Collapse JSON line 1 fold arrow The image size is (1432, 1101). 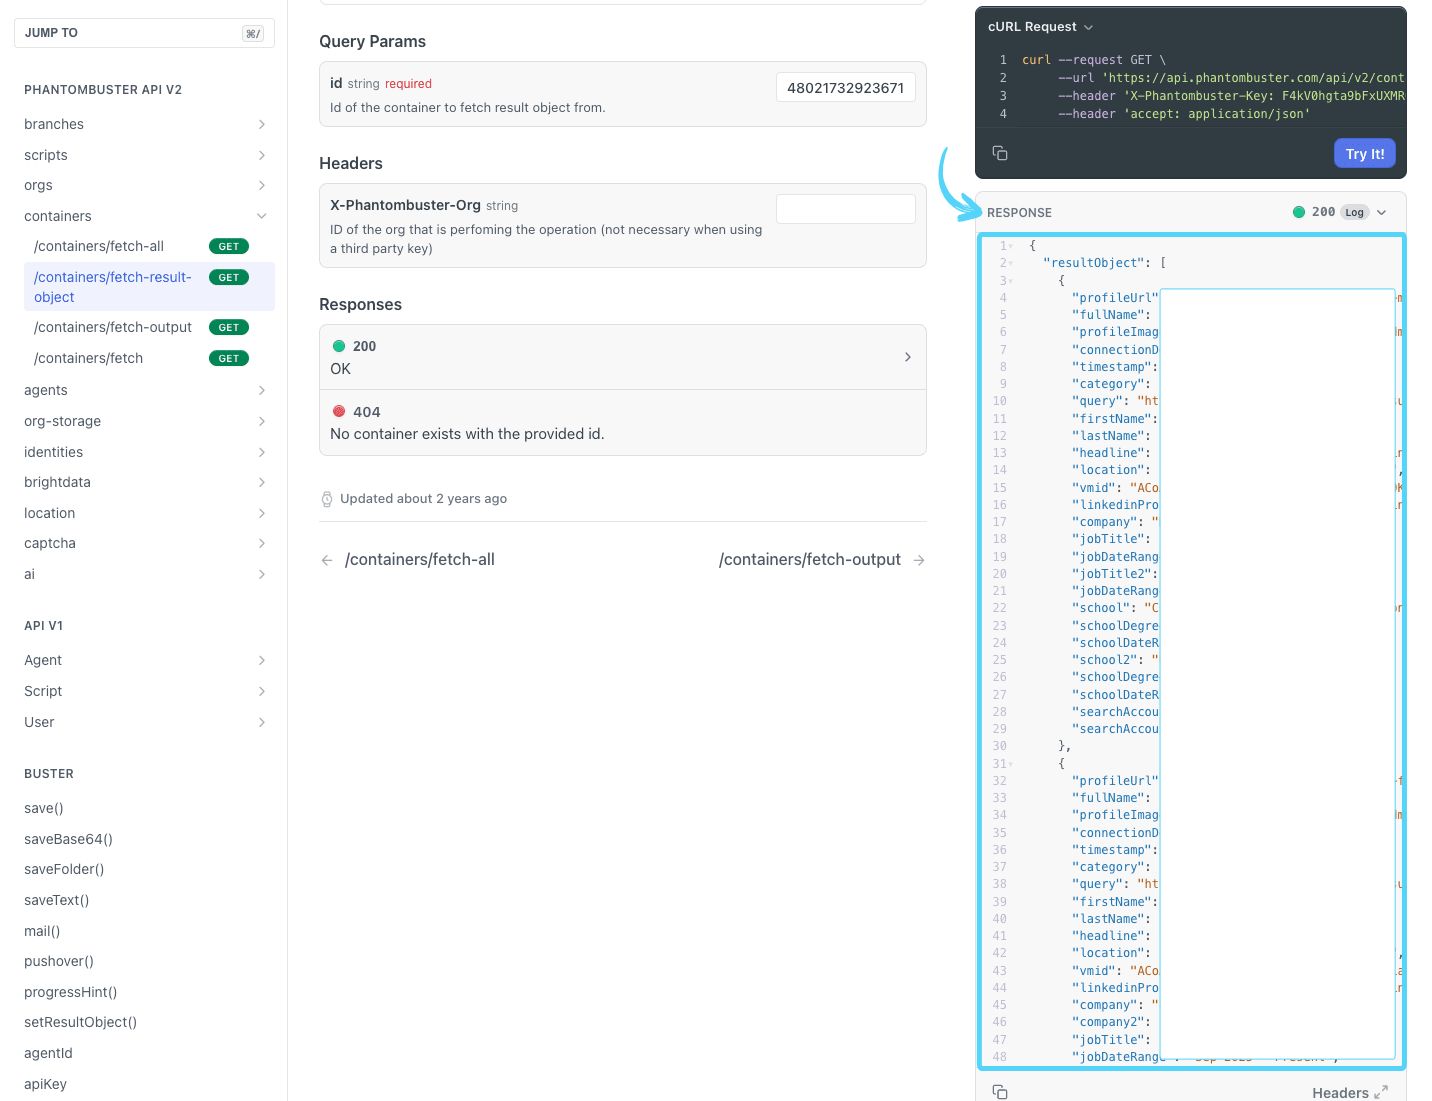click(x=1011, y=246)
